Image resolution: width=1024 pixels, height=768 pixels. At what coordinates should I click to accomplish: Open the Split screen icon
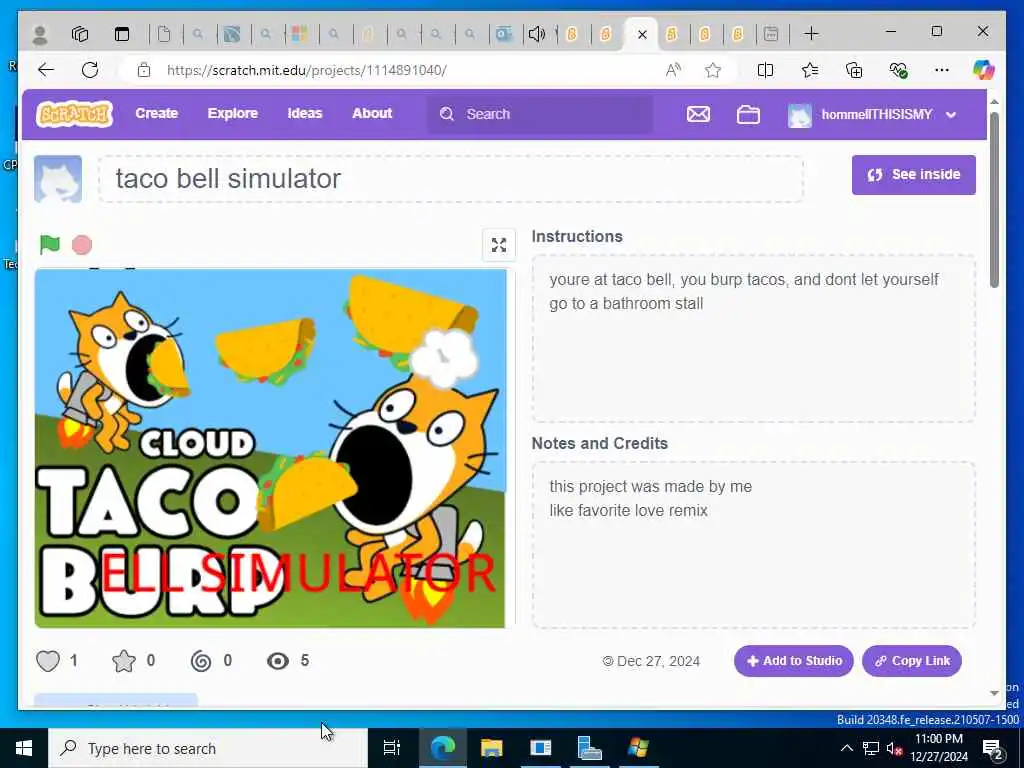point(765,70)
